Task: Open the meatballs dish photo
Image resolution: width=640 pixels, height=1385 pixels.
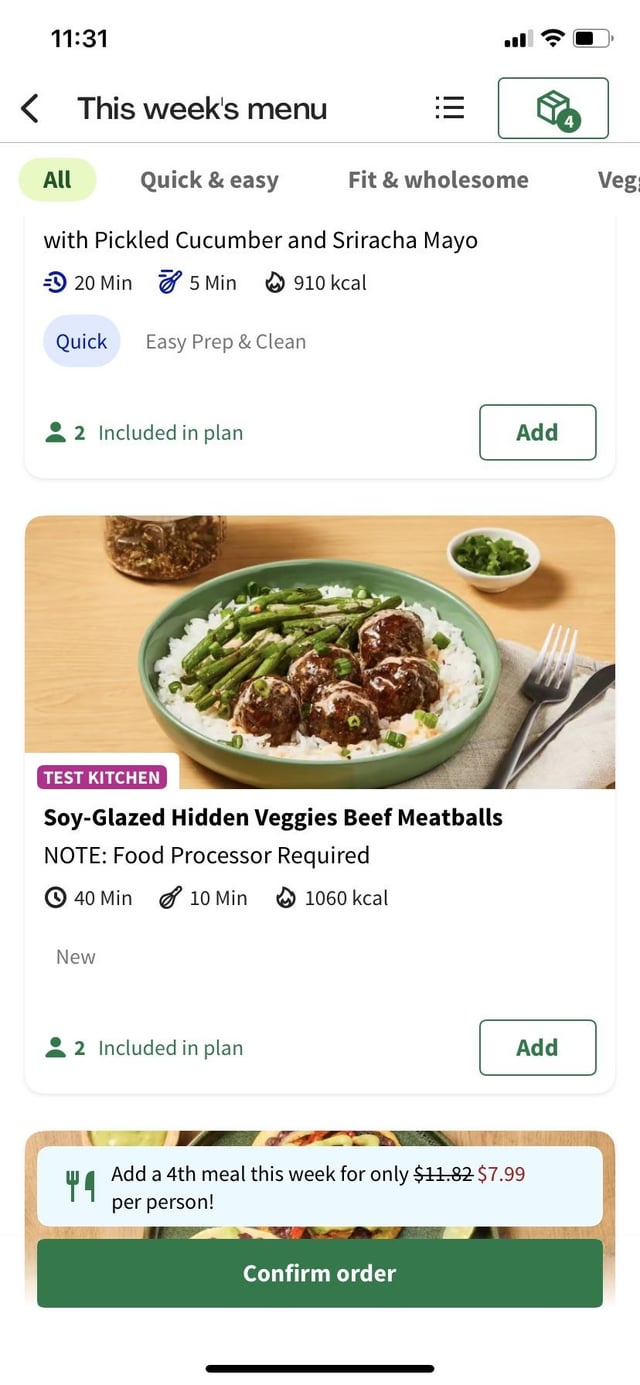Action: tap(320, 650)
